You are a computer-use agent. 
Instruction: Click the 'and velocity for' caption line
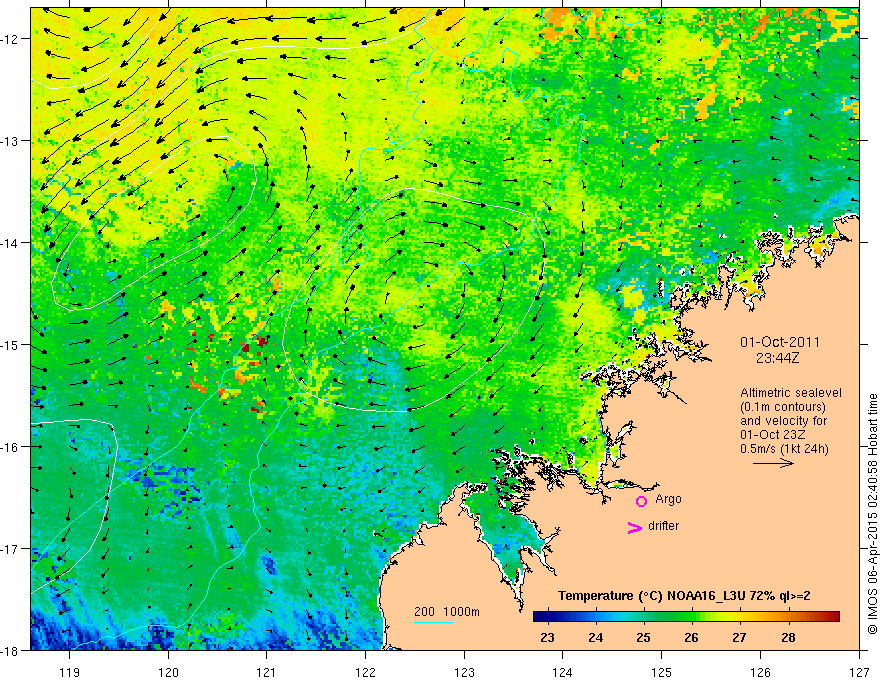pos(783,421)
